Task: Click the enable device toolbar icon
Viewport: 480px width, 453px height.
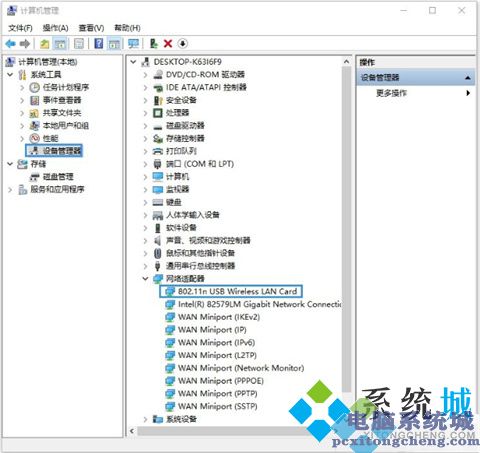Action: pyautogui.click(x=154, y=44)
